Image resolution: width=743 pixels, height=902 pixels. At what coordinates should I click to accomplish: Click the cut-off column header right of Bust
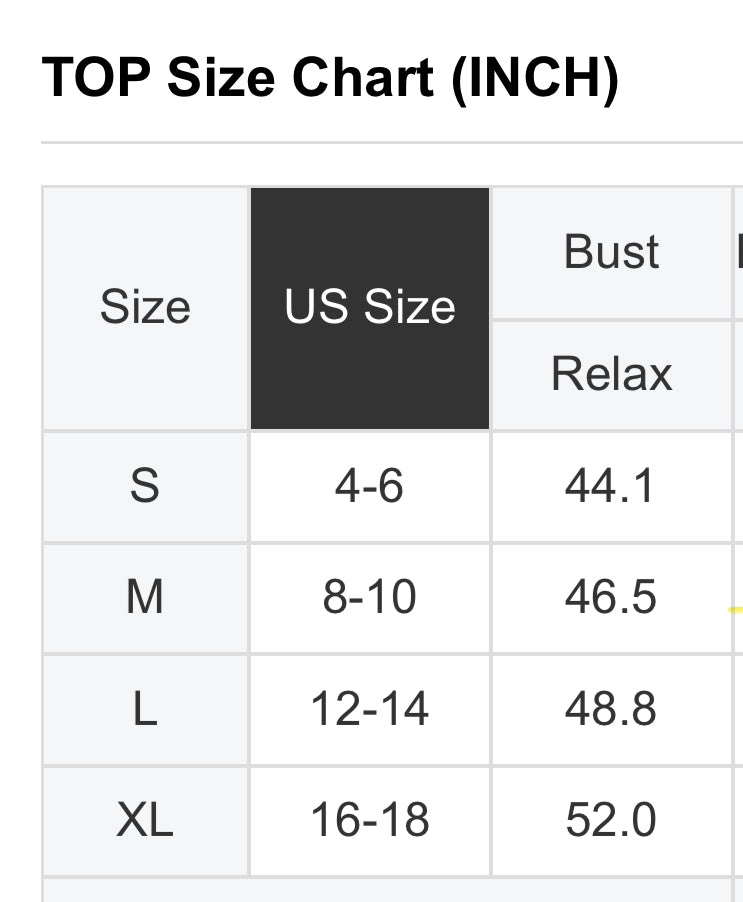click(x=738, y=252)
